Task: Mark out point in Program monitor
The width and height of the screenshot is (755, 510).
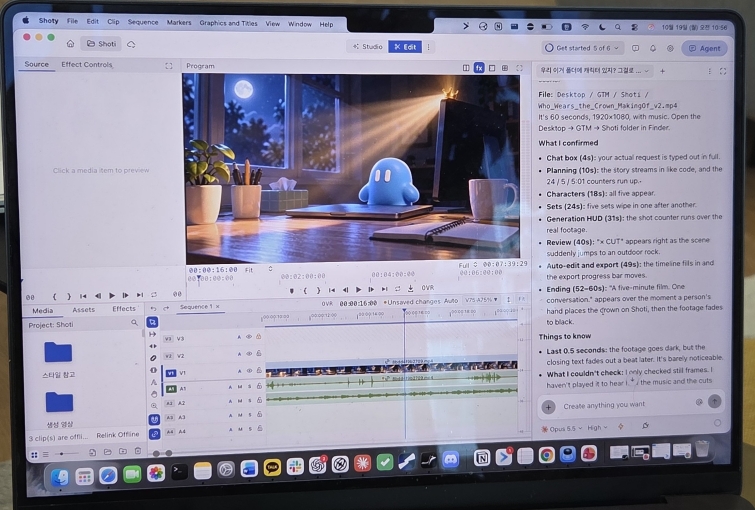Action: (318, 290)
